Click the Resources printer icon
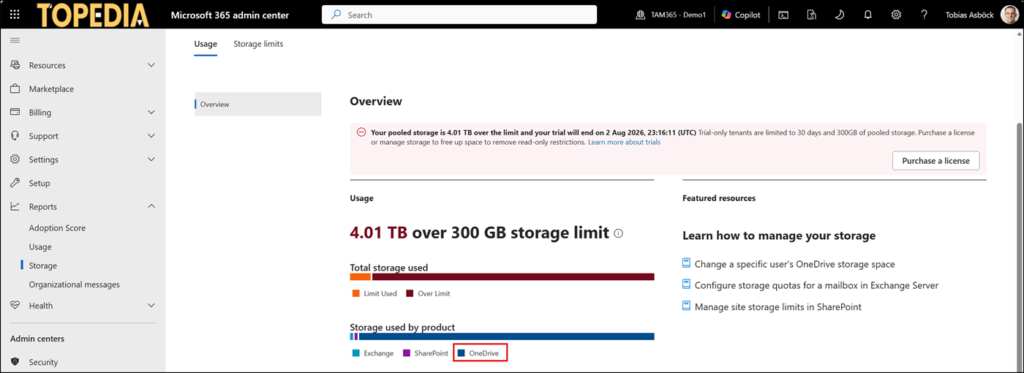The width and height of the screenshot is (1024, 373). [x=15, y=65]
